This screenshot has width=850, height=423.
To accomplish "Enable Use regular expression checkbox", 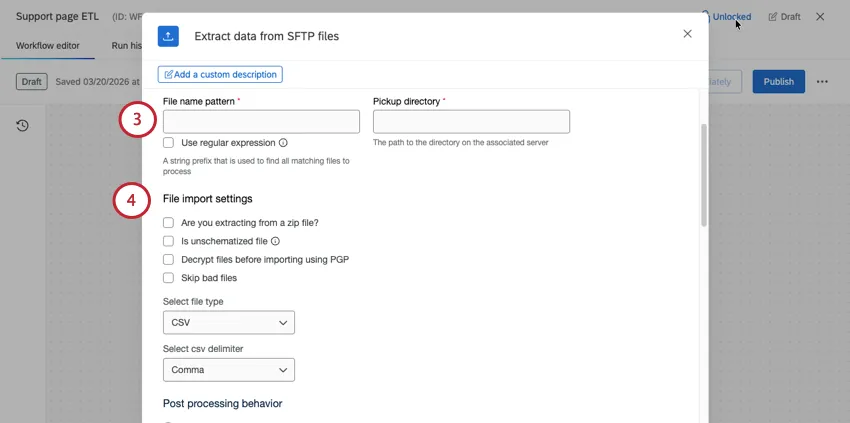I will [x=169, y=143].
